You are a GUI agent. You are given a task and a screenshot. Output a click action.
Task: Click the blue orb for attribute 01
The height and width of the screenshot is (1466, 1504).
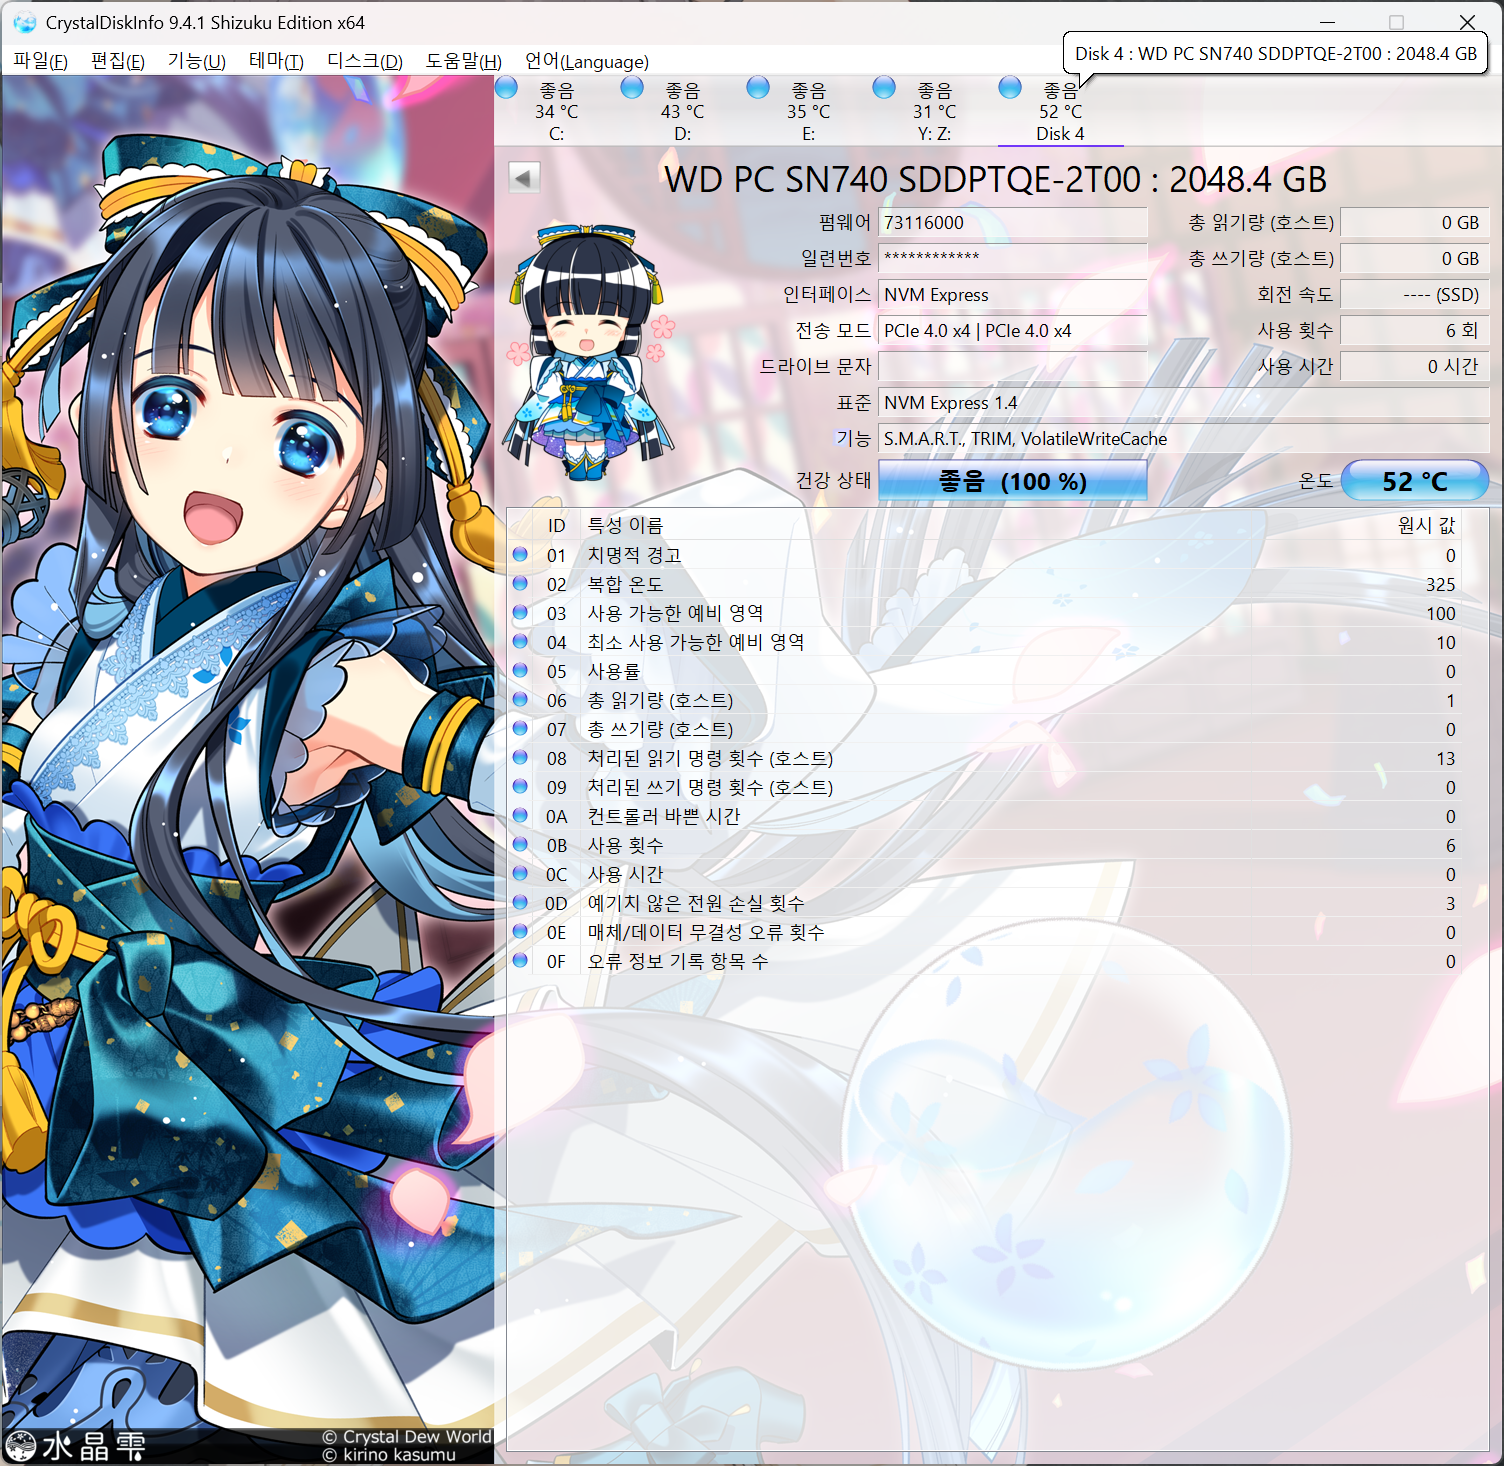click(x=520, y=554)
